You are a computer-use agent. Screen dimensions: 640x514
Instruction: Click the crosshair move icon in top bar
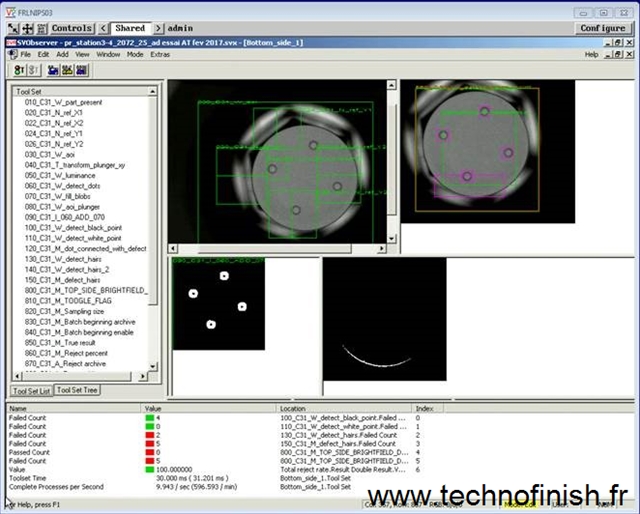[27, 28]
